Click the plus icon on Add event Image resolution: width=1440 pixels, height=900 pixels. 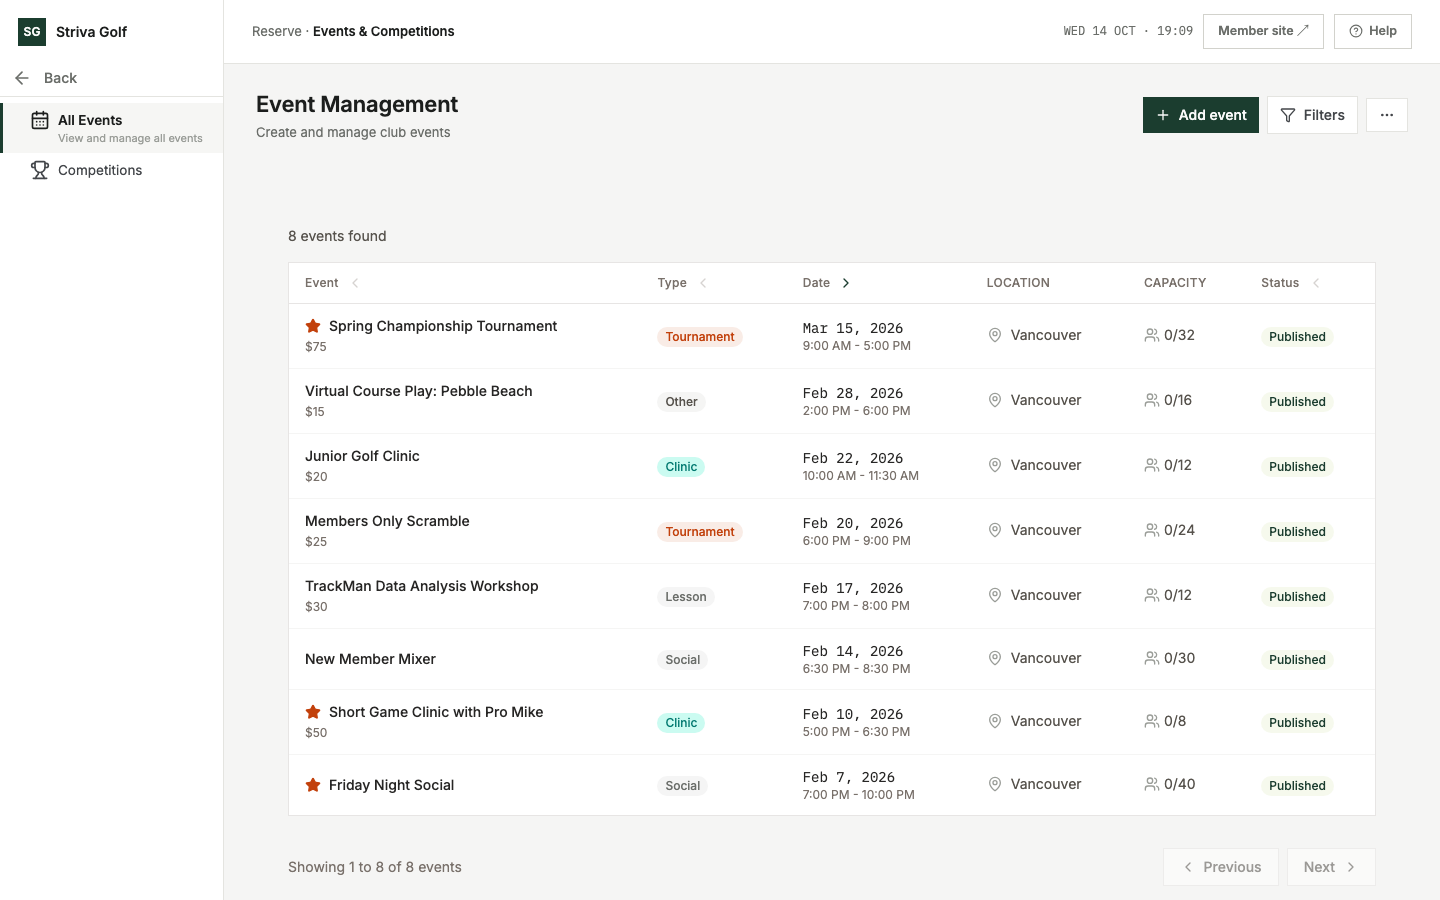(x=1163, y=115)
